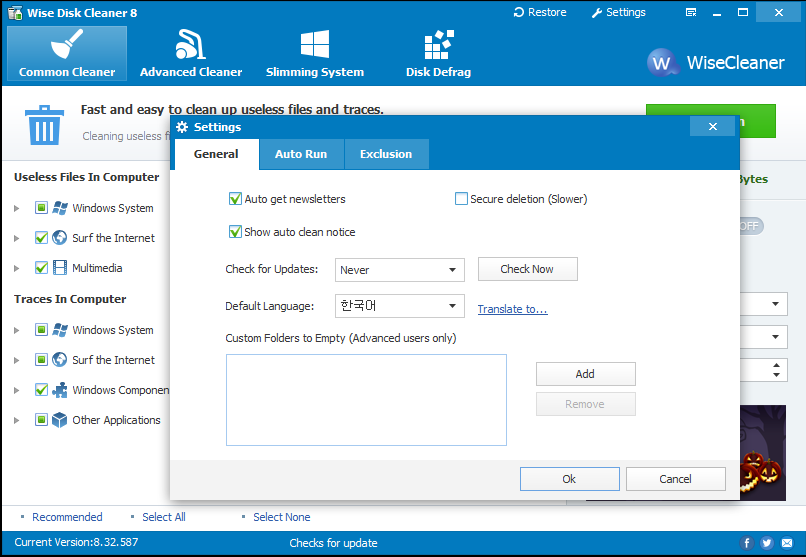
Task: Switch to the Exclusion tab
Action: coord(386,154)
